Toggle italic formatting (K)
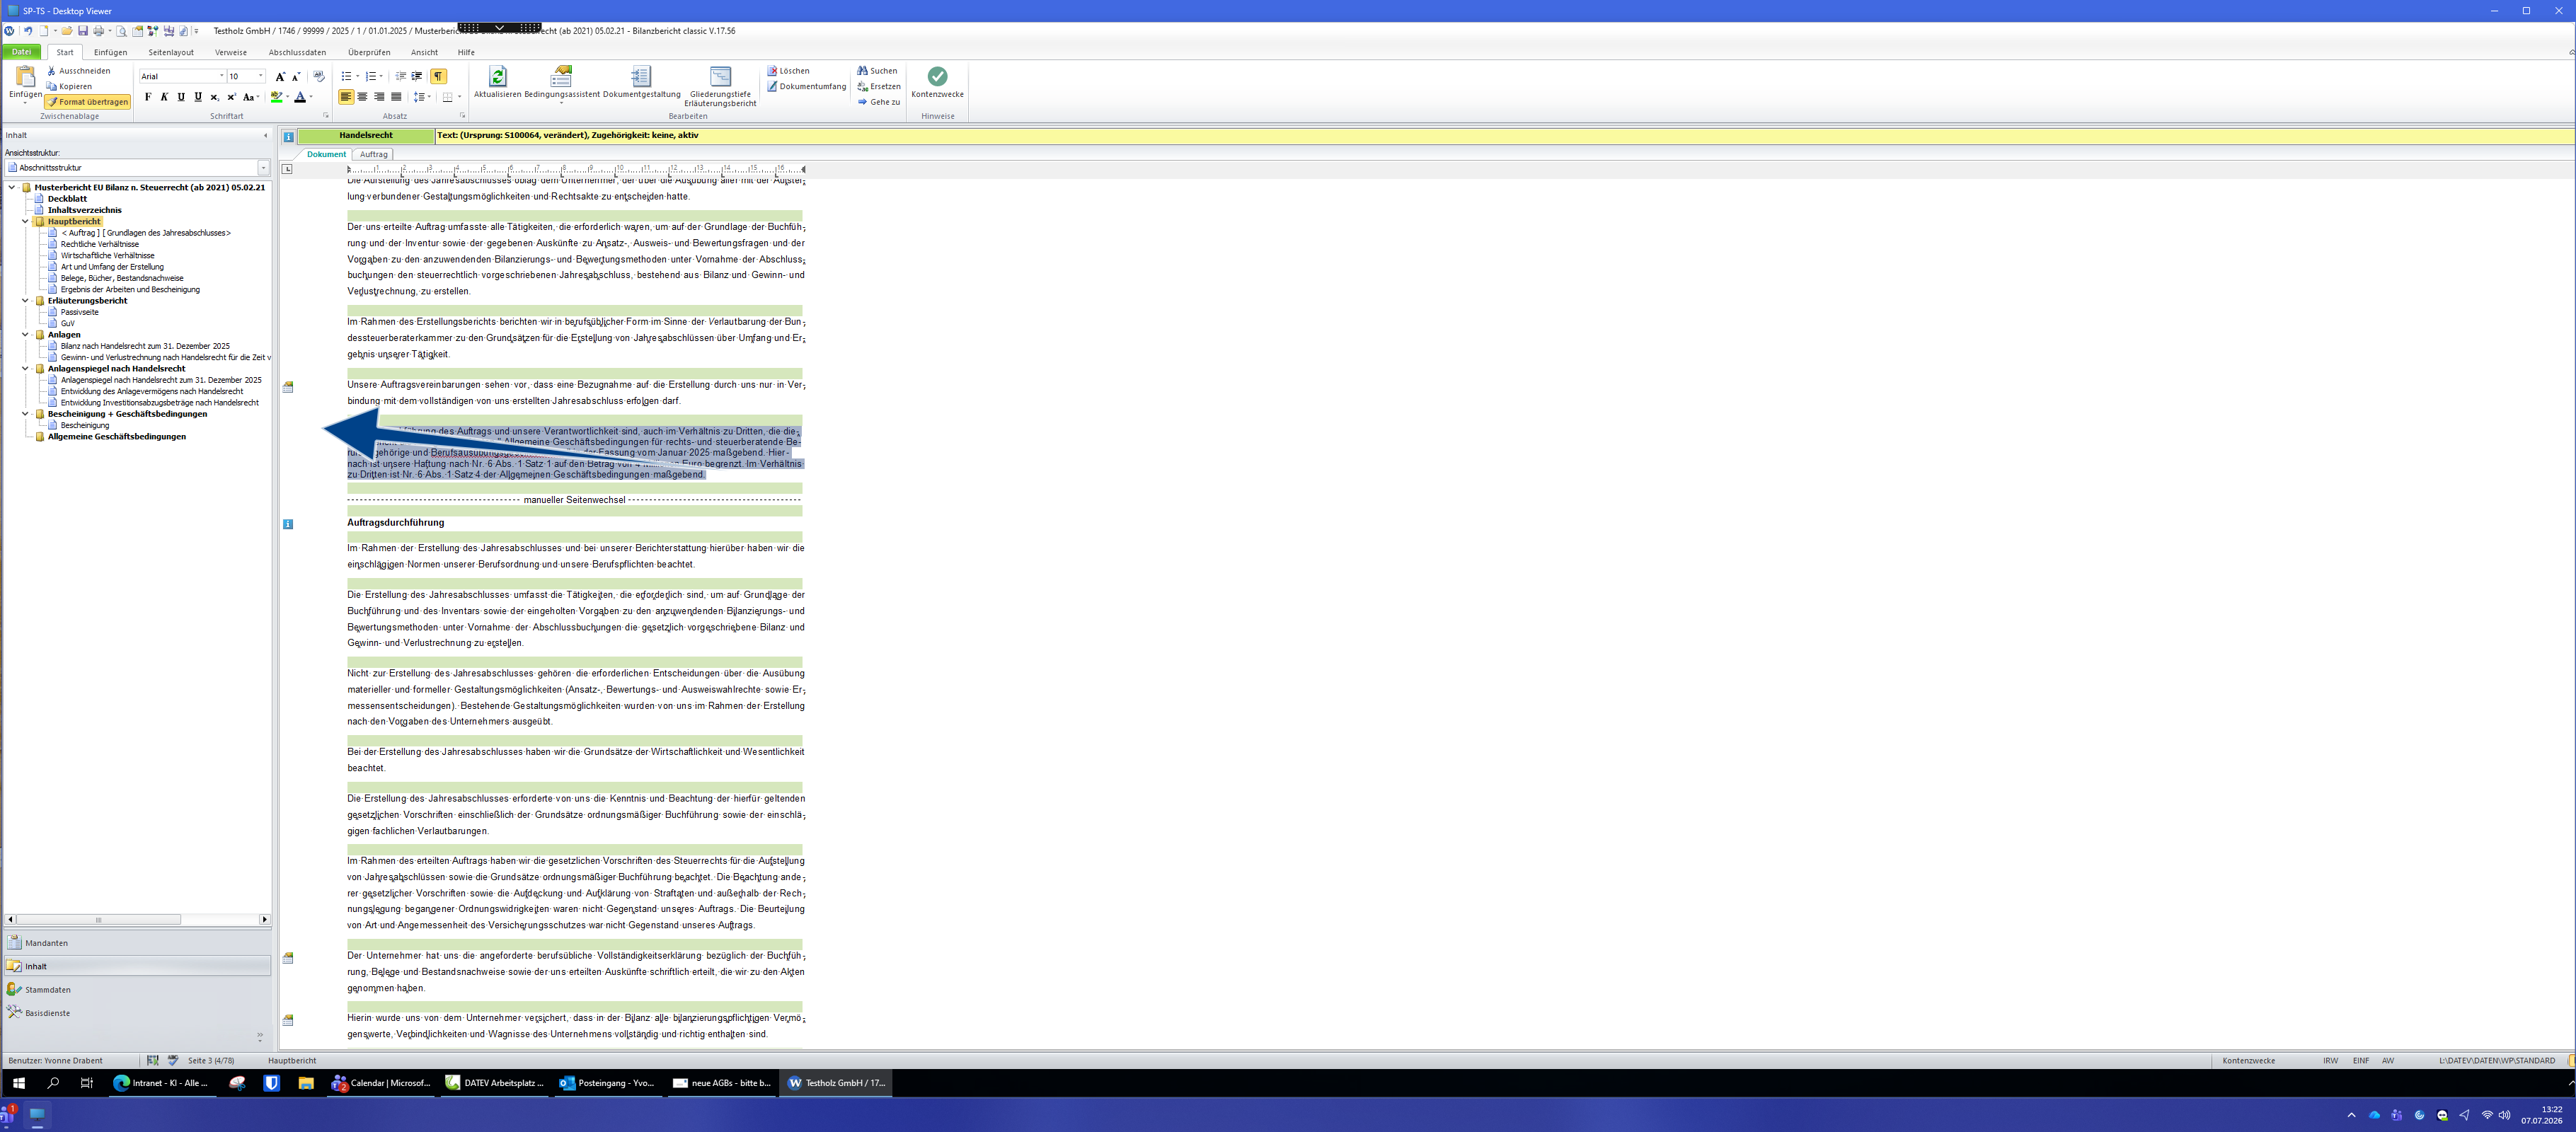This screenshot has width=2576, height=1132. (164, 97)
